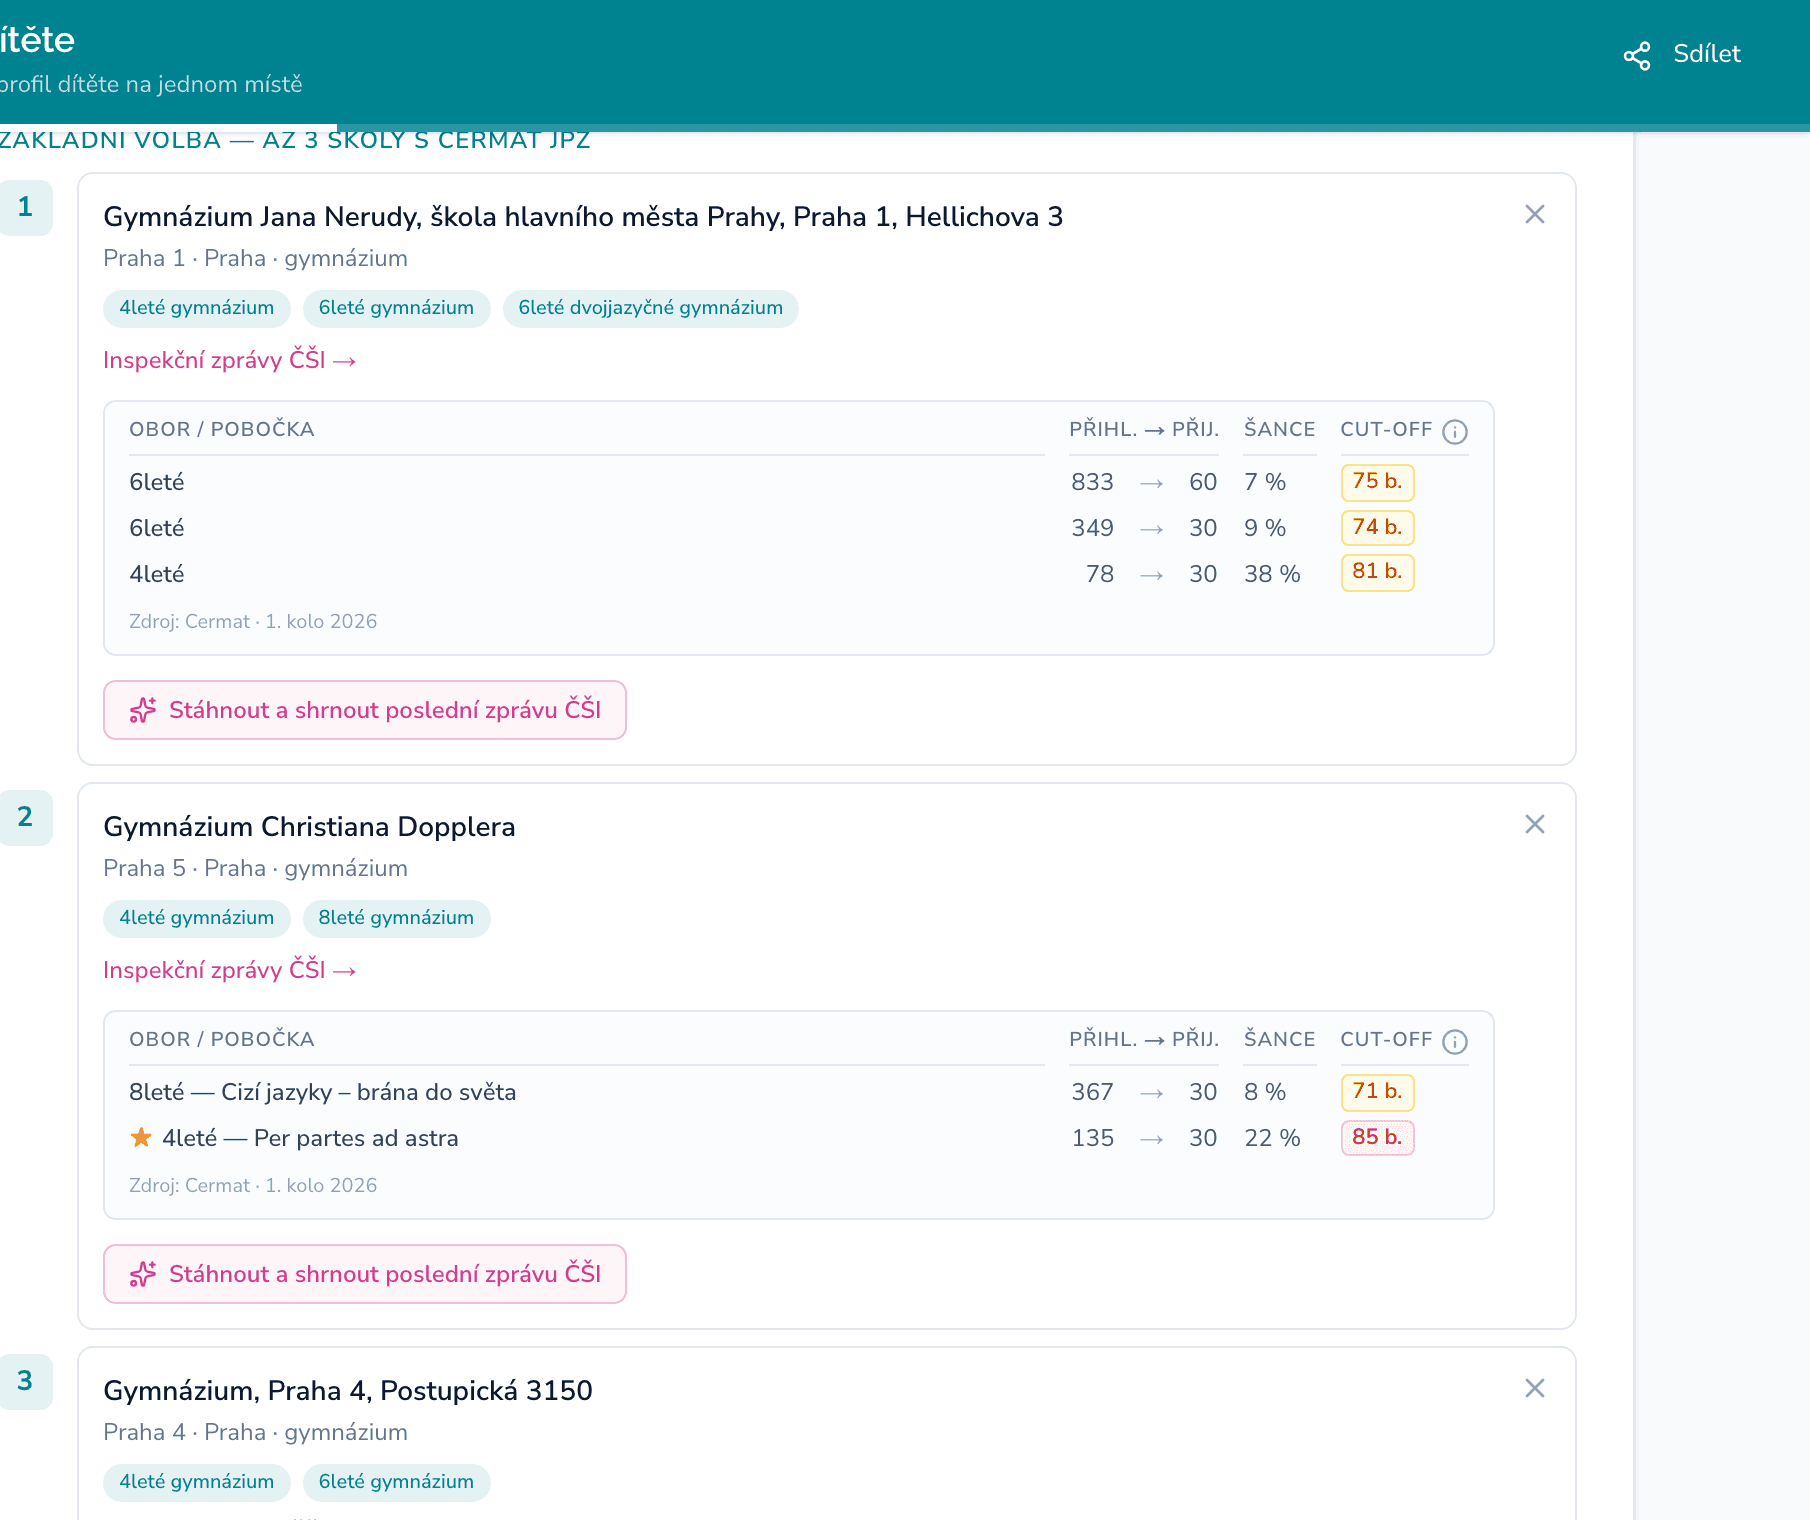
Task: Click priority number 2 badge
Action: coord(25,817)
